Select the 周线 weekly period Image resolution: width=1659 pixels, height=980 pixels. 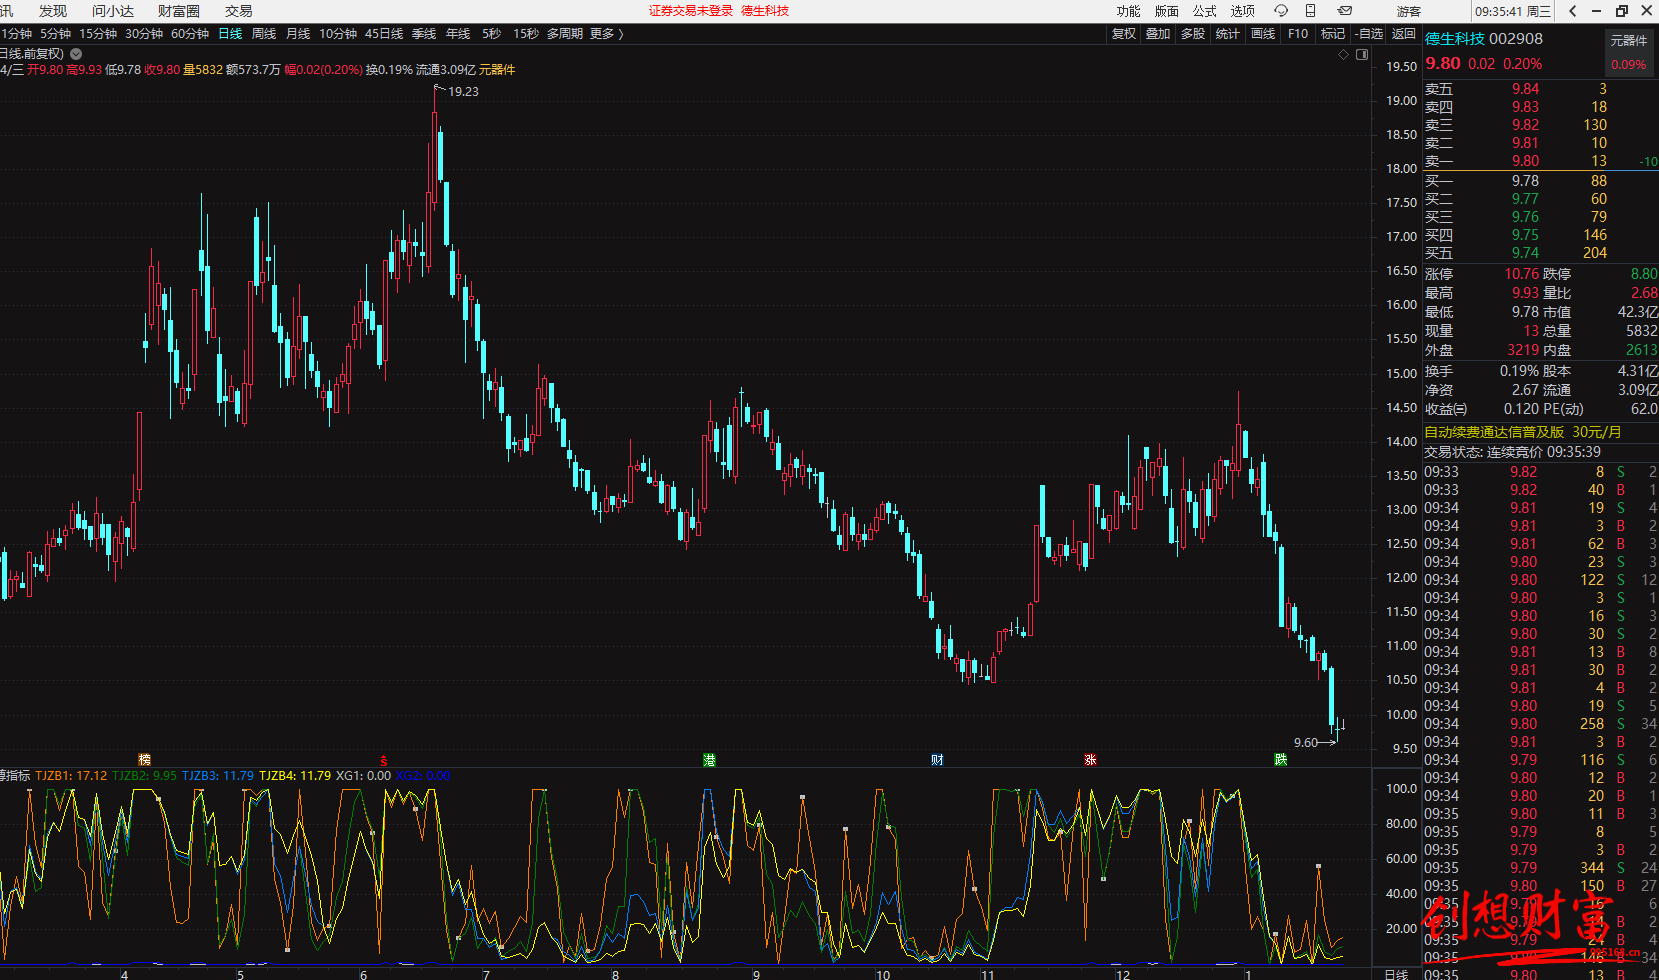tap(264, 34)
